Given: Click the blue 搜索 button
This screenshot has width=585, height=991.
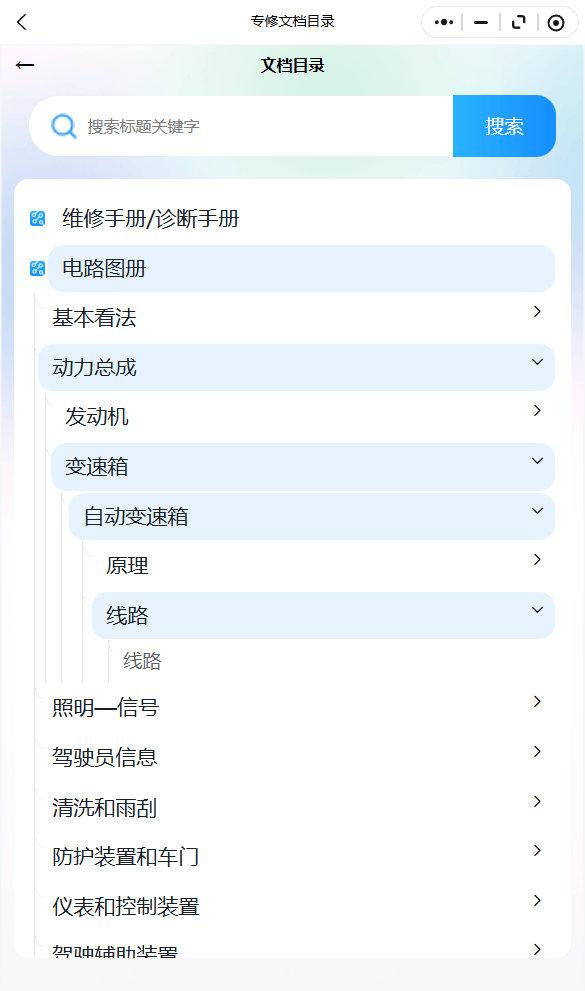Looking at the screenshot, I should (x=504, y=126).
